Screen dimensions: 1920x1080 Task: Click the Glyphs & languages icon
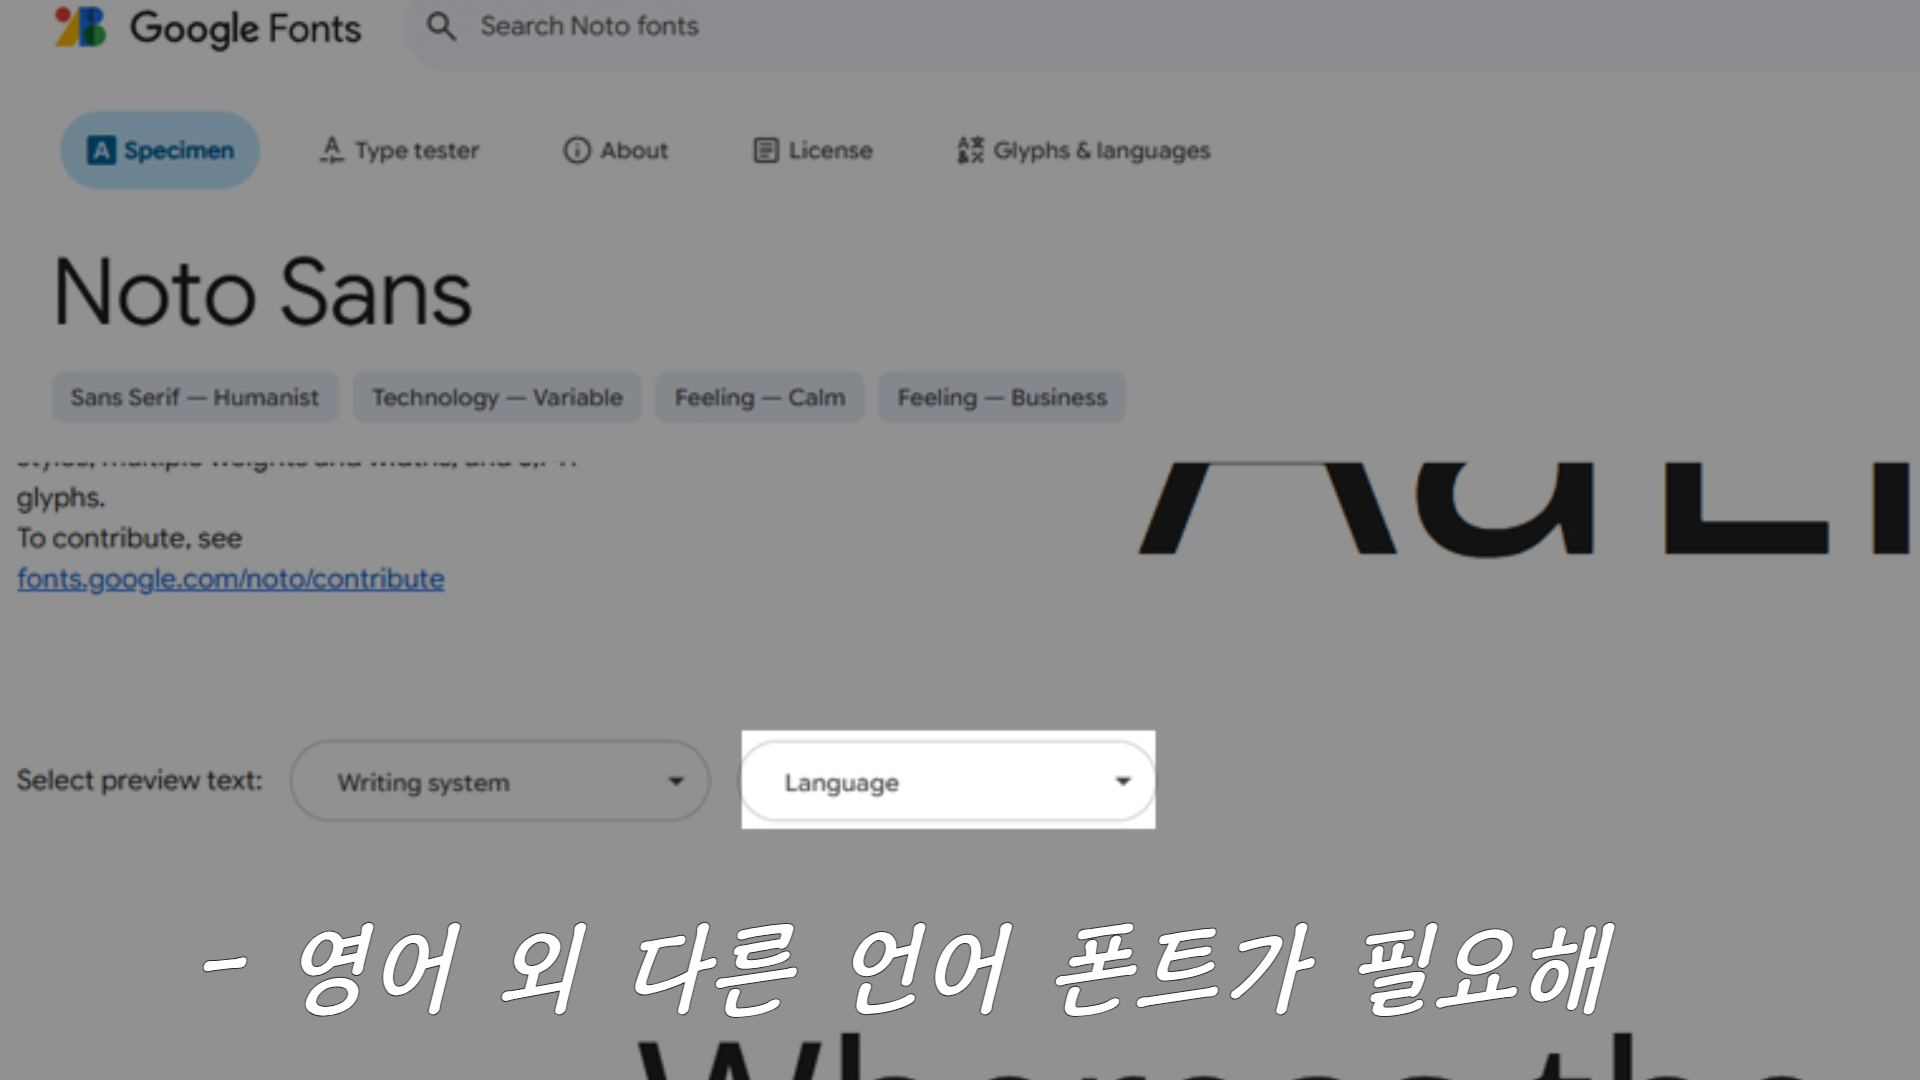[x=970, y=150]
